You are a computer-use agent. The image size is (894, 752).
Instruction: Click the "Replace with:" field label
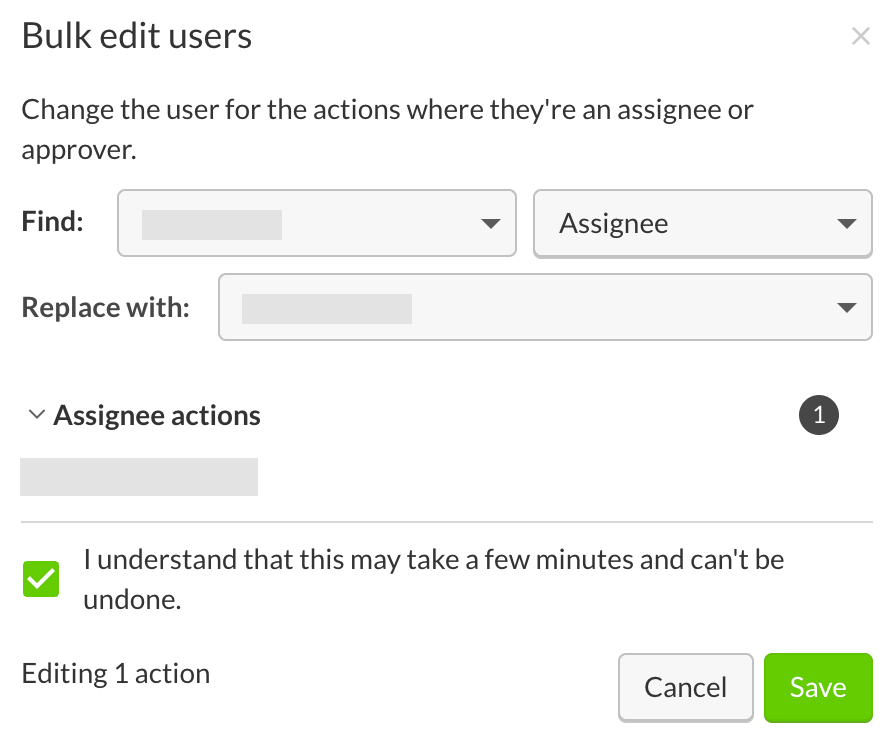[x=105, y=306]
